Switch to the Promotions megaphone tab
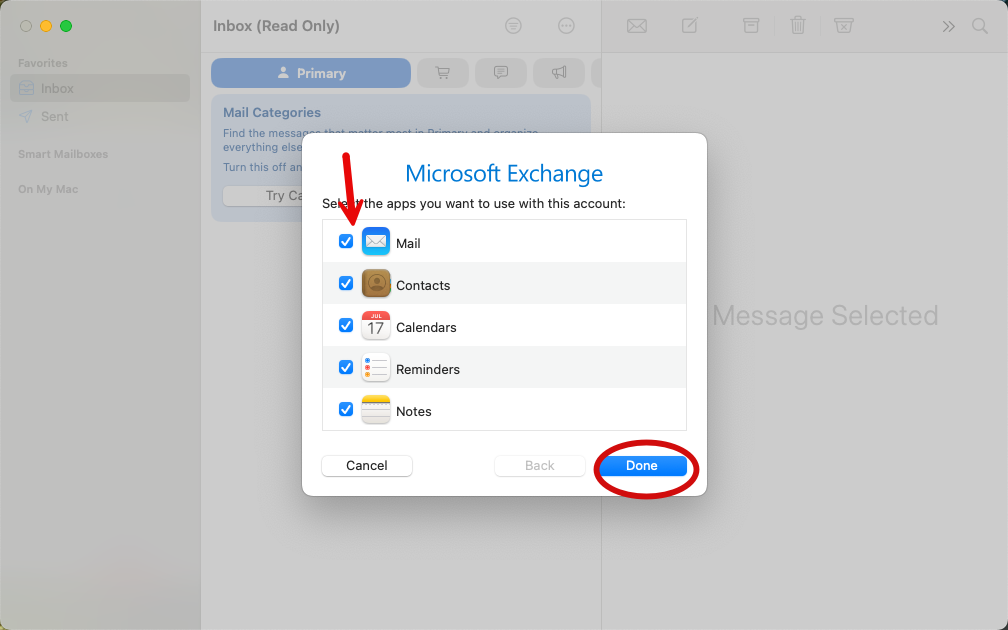Viewport: 1008px width, 630px height. (559, 73)
